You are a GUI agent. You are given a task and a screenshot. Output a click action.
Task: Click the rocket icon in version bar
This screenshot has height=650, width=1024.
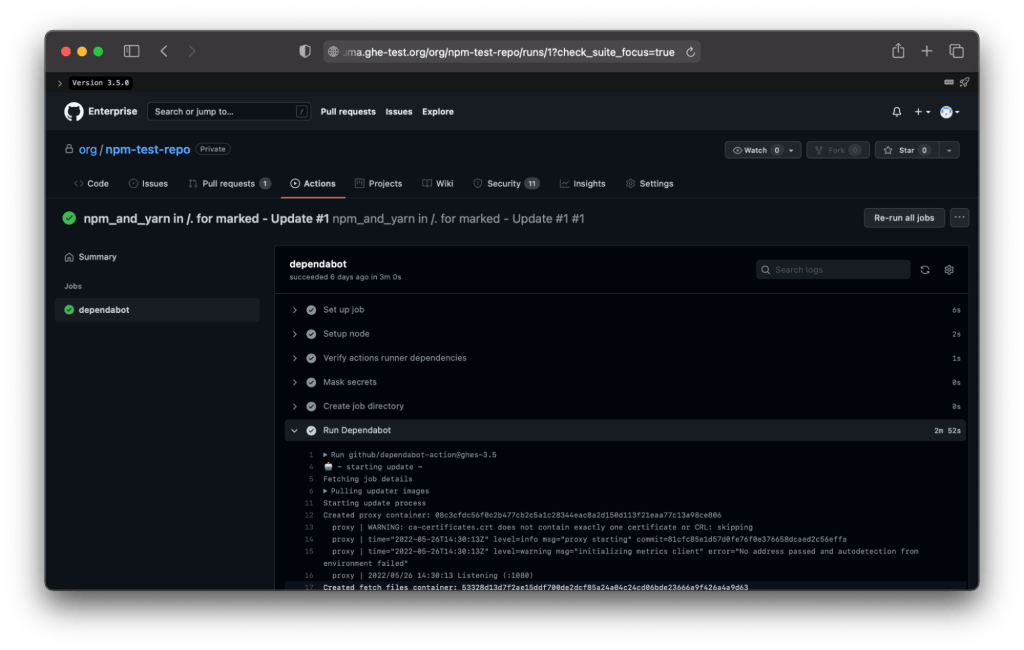[x=965, y=82]
